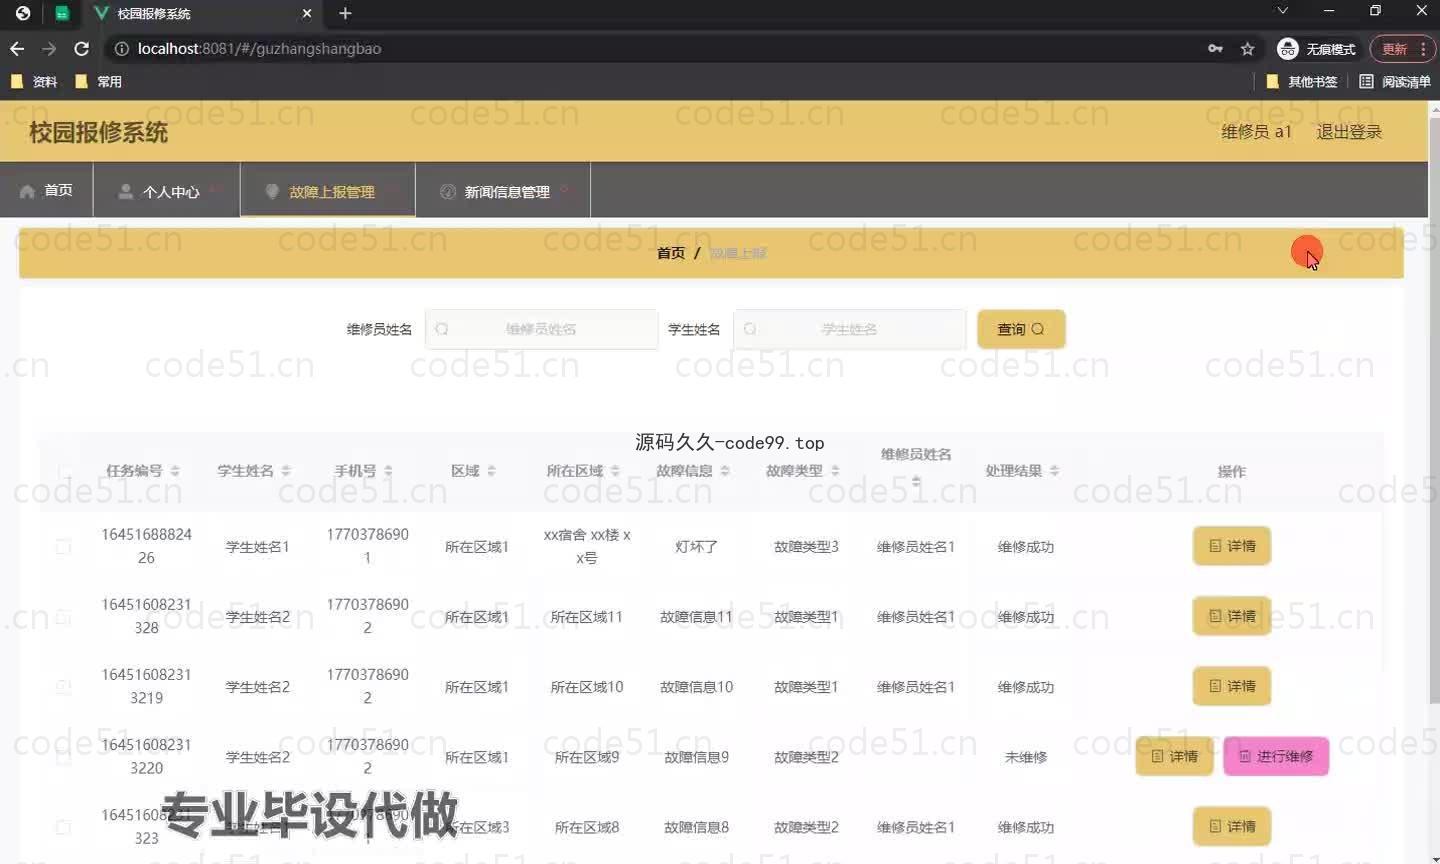Open the 新闻信息管理 menu

502,190
